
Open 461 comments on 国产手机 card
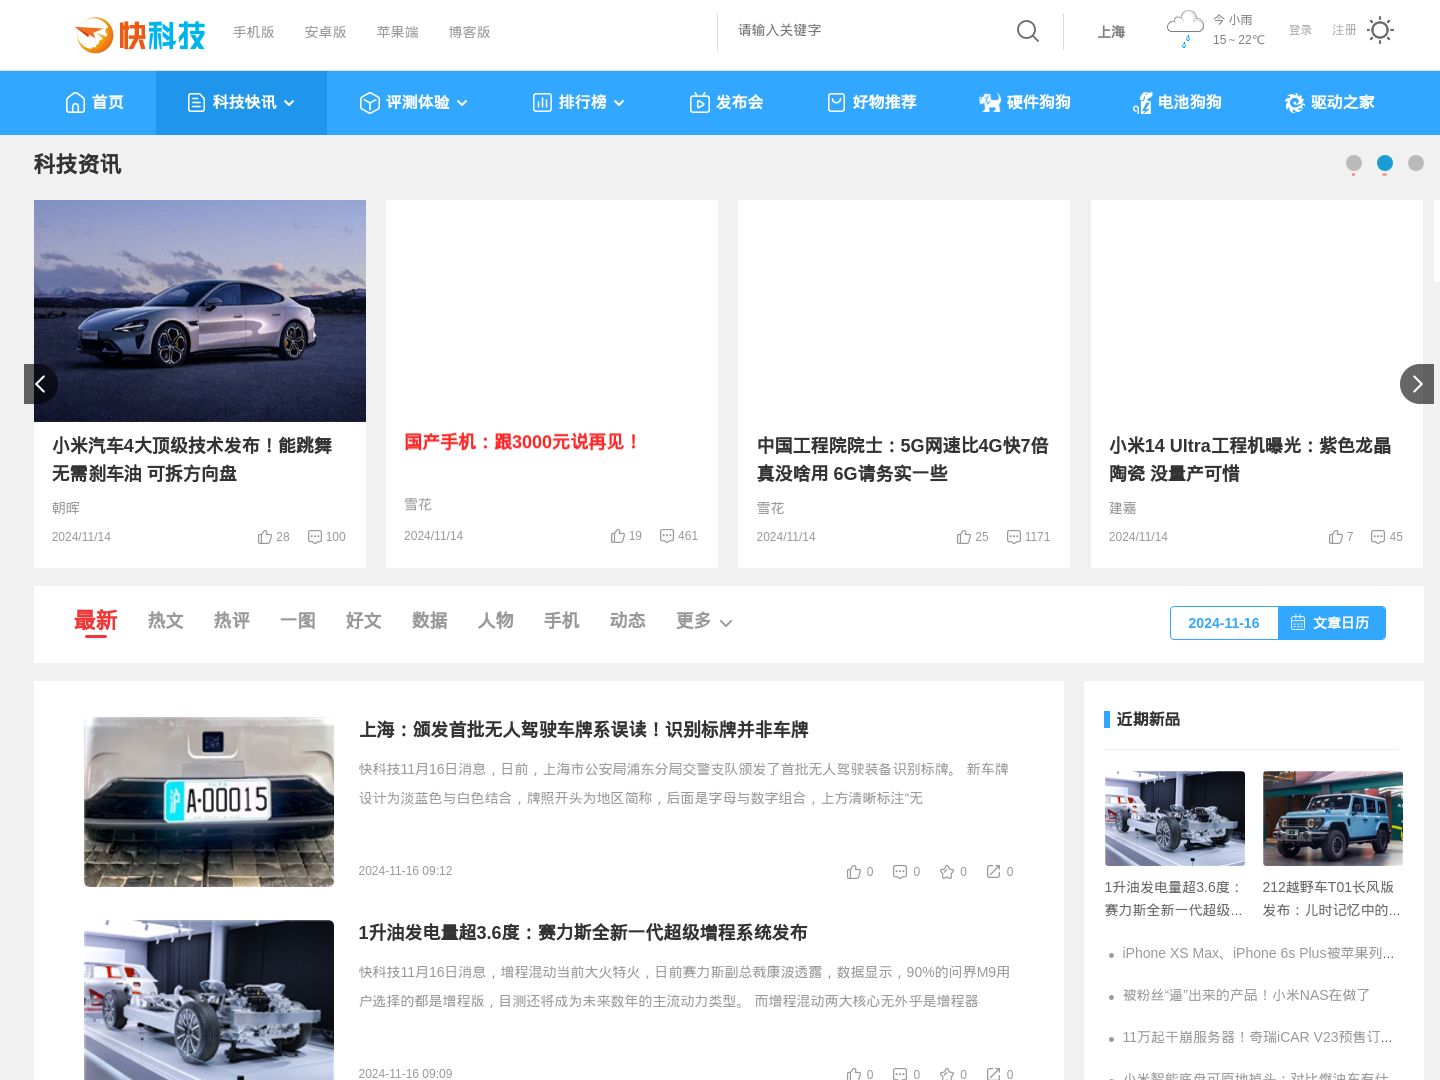(679, 536)
